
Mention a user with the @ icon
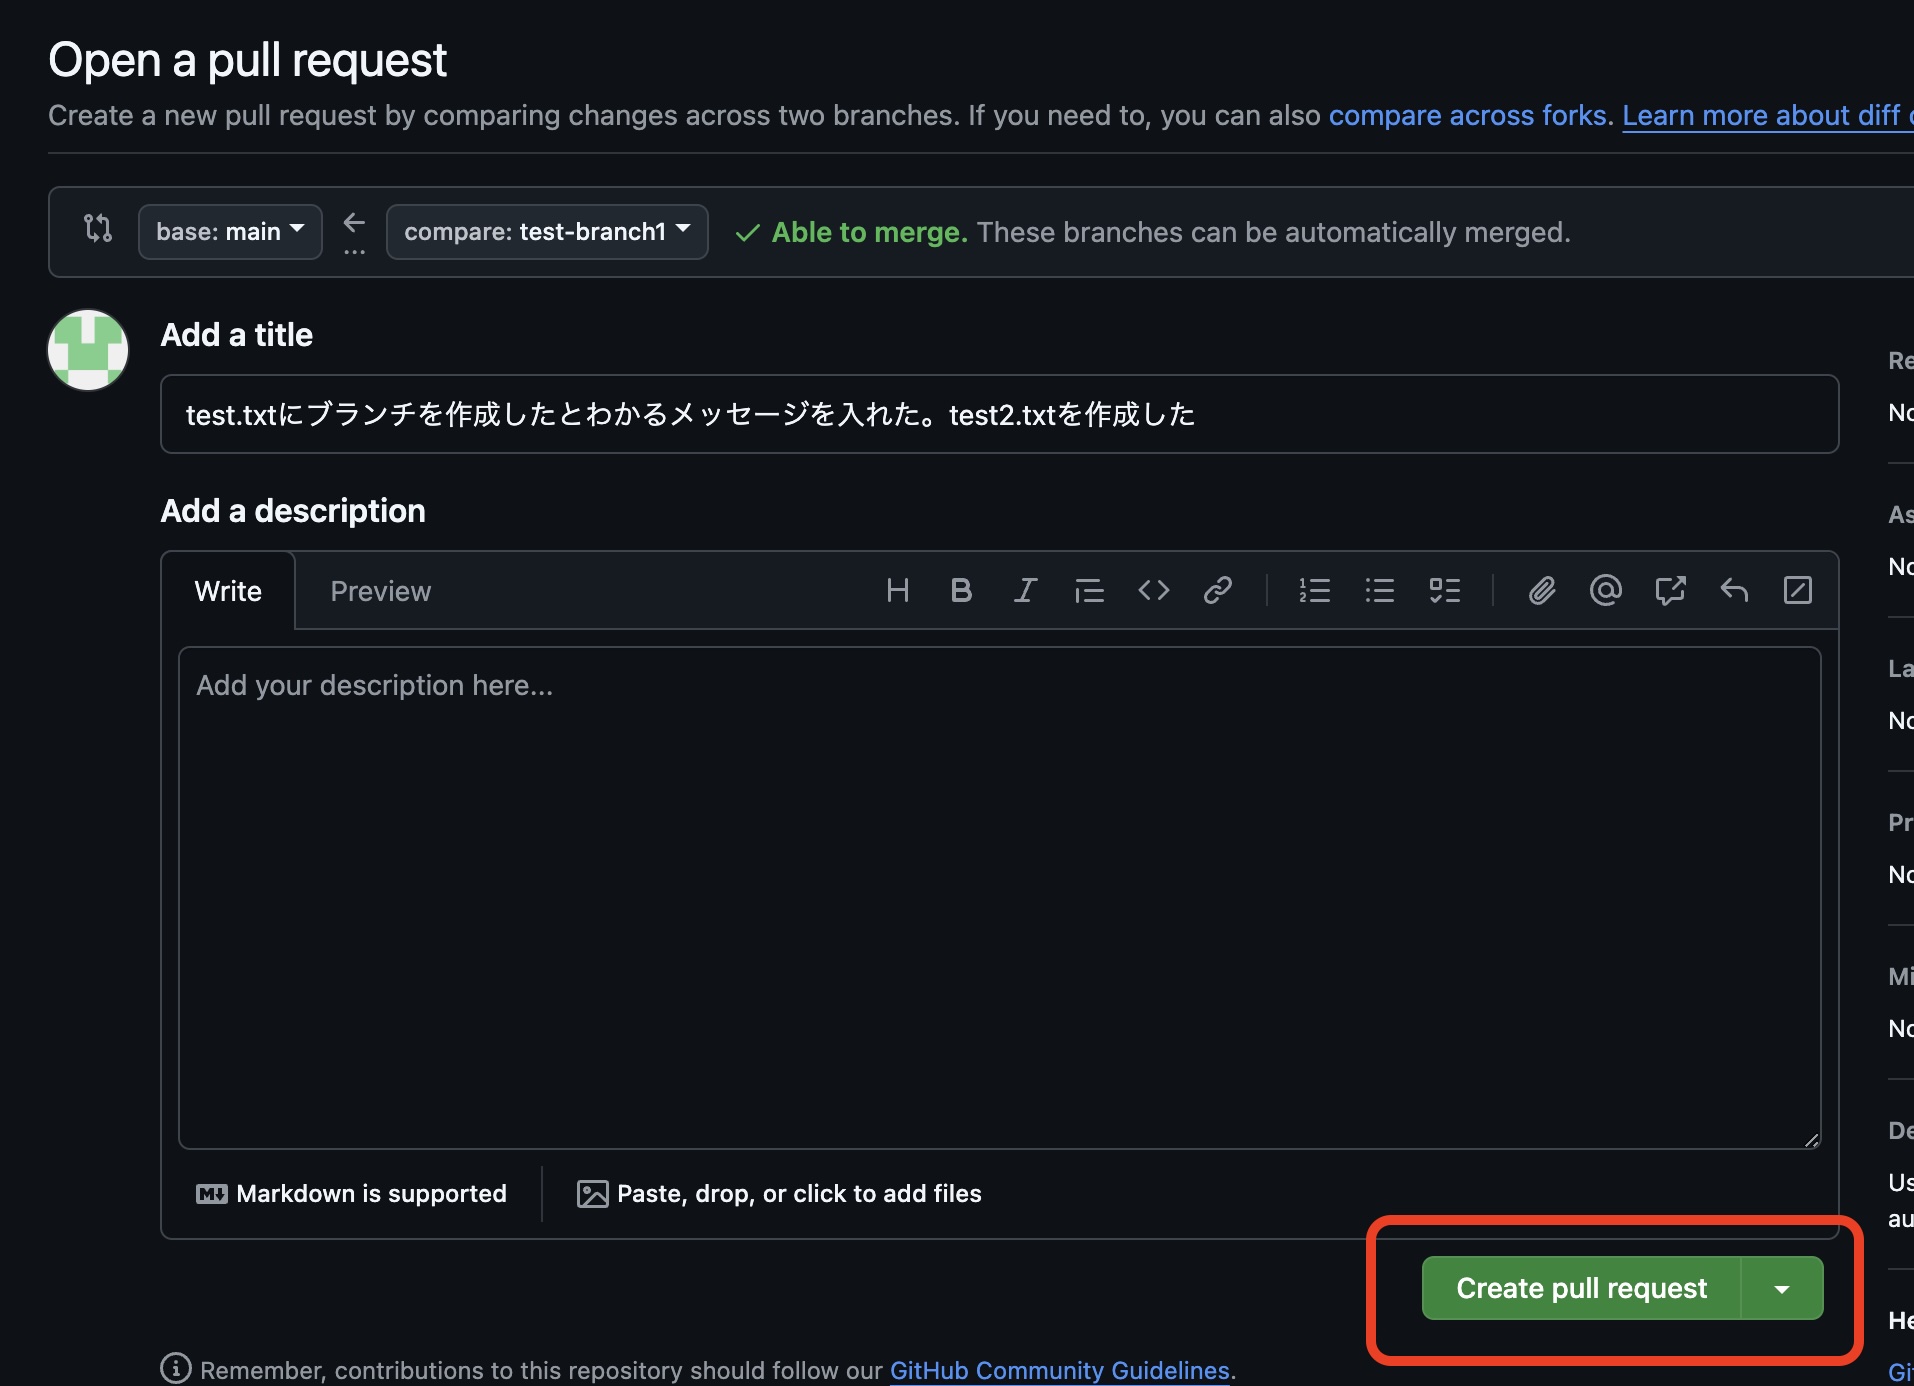1605,590
